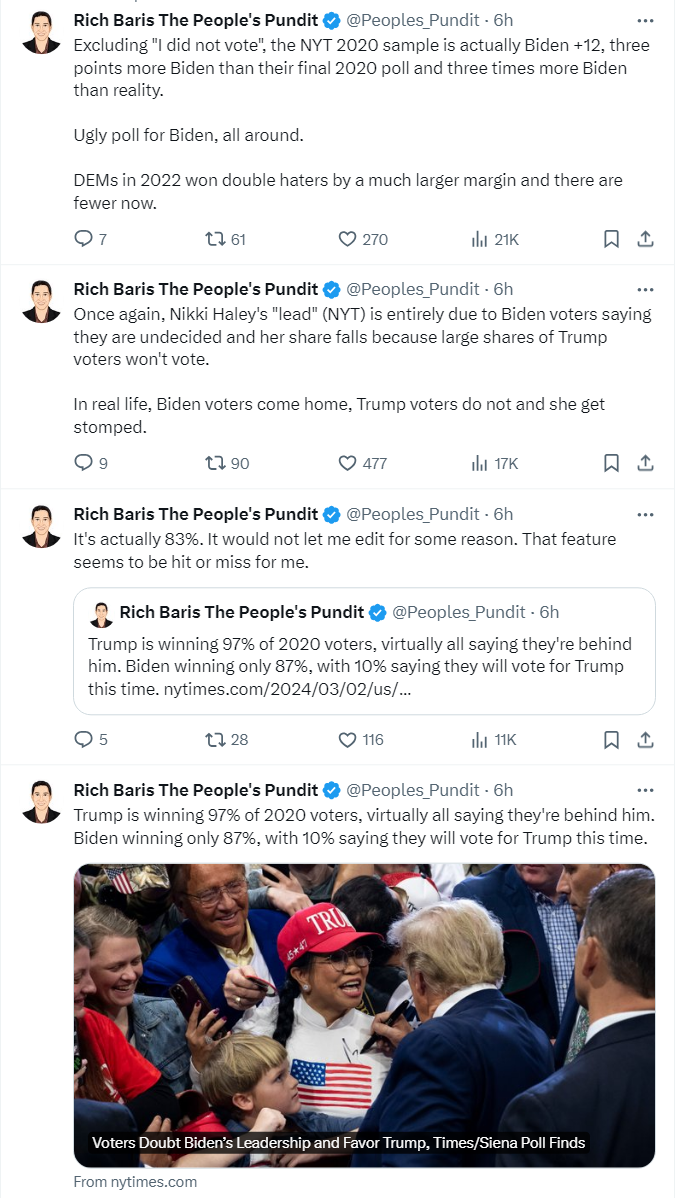Open more options on Nikki Haley tweet
This screenshot has width=675, height=1198.
645,290
